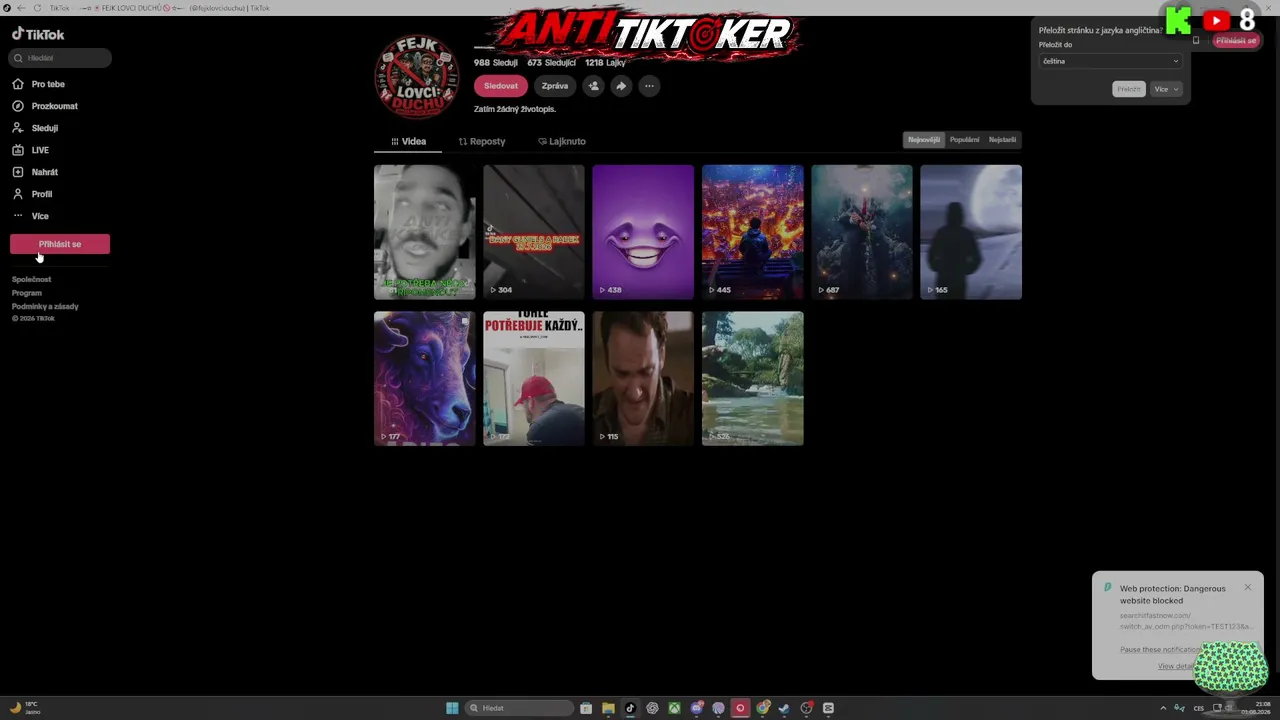1280x720 pixels.
Task: Open Steam from the taskbar
Action: pos(784,708)
